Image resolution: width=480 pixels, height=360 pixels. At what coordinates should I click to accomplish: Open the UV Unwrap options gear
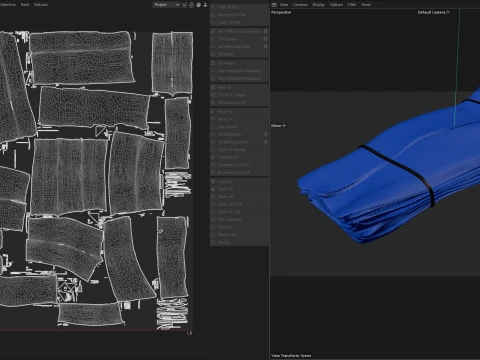265,39
